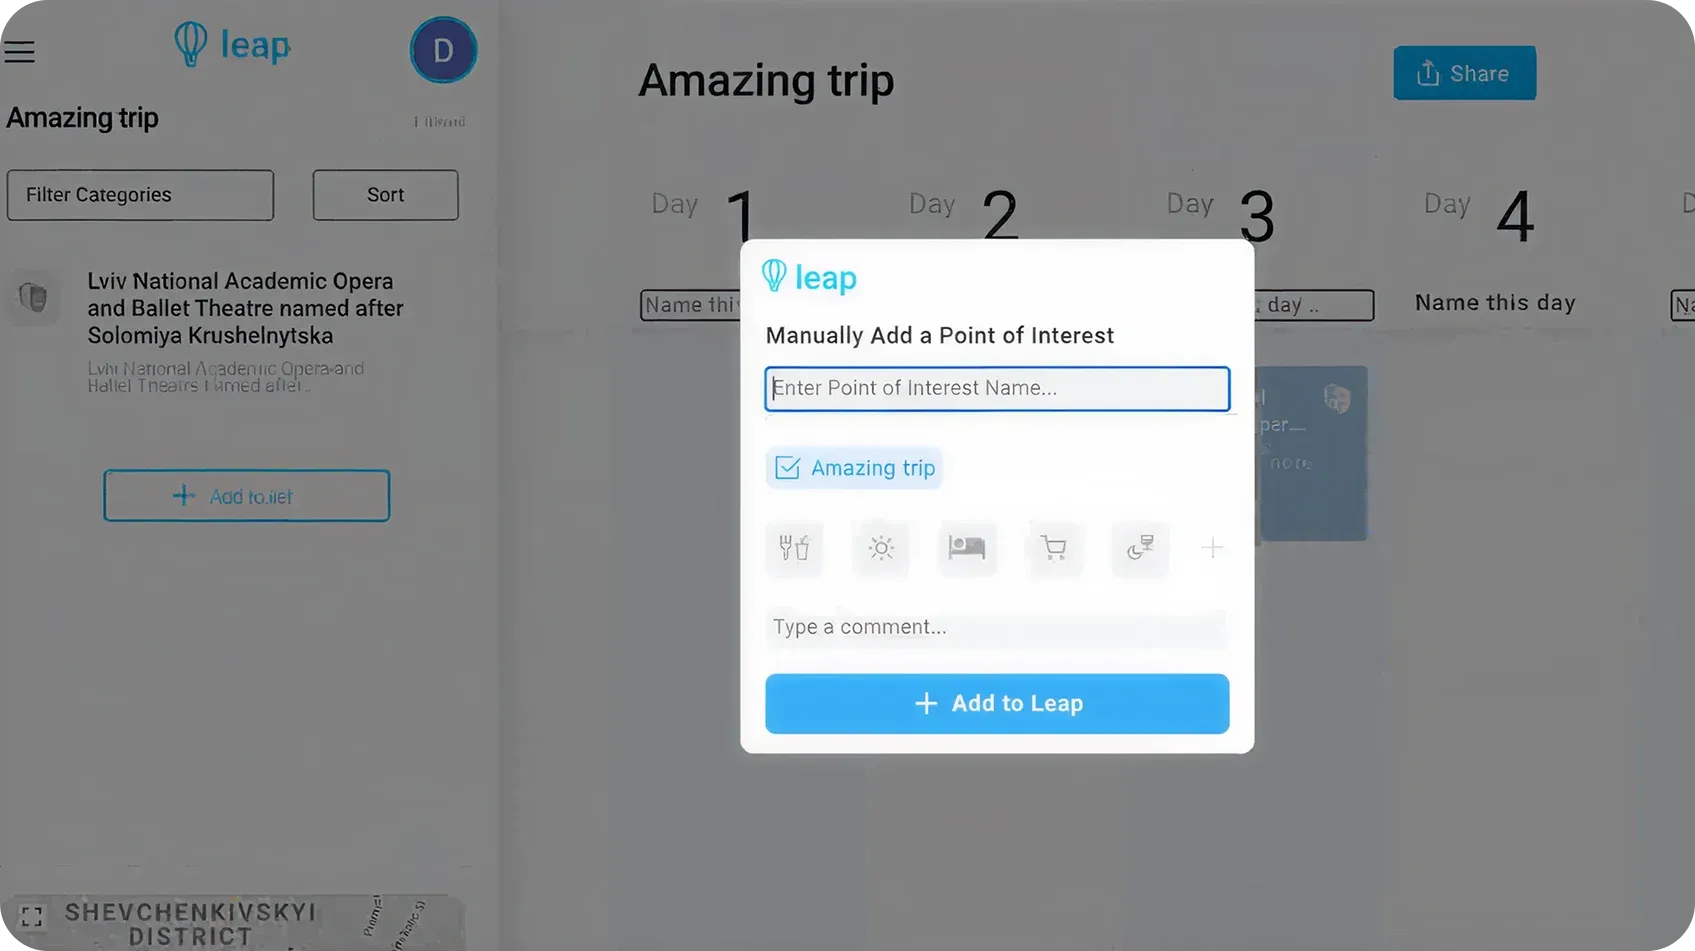The height and width of the screenshot is (951, 1695).
Task: Open the user avatar D profile
Action: pos(443,51)
